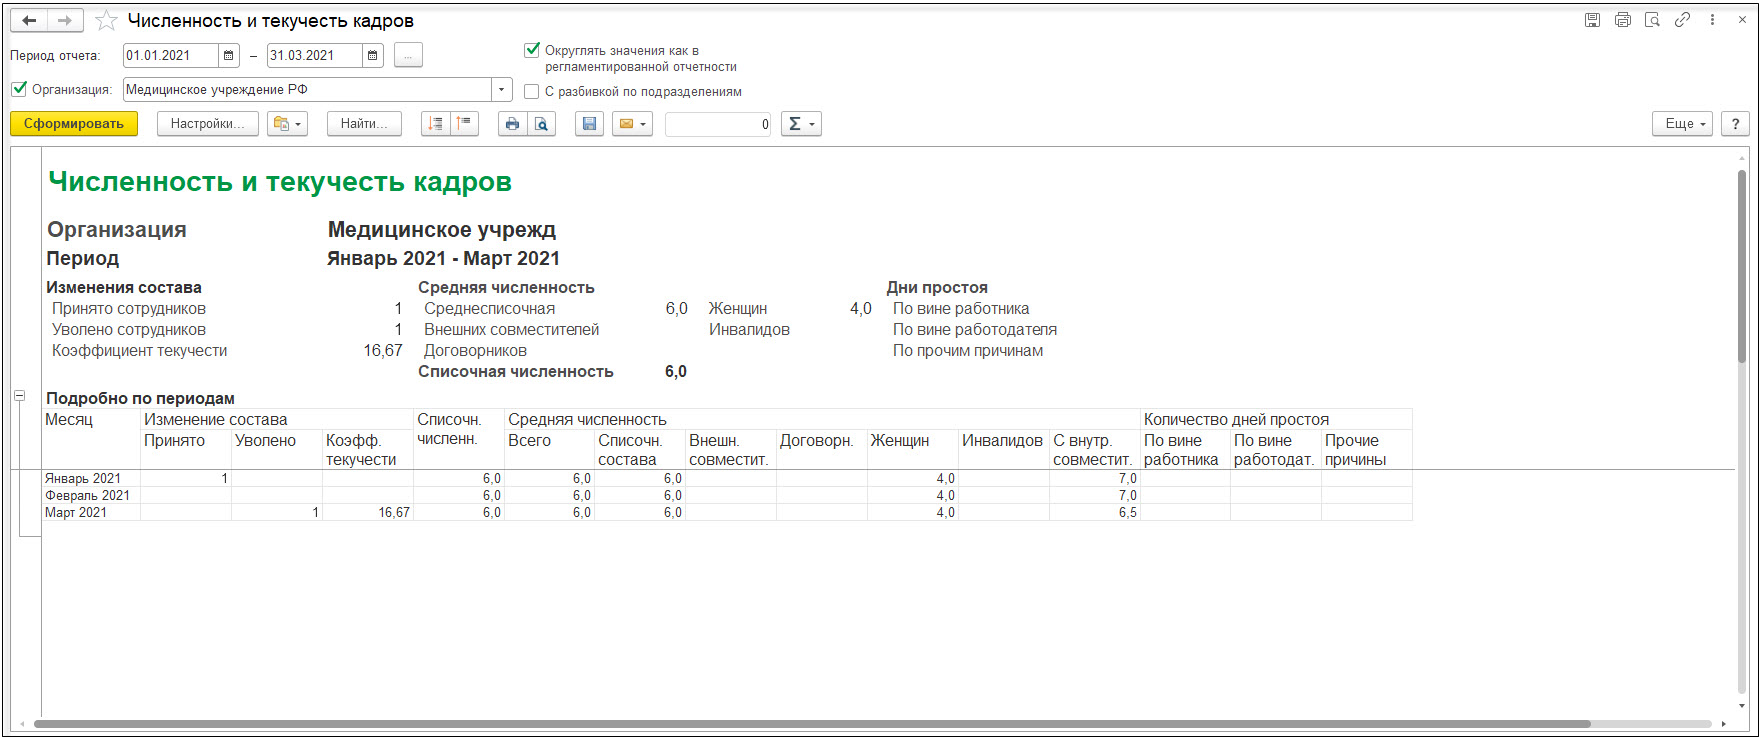Image resolution: width=1759 pixels, height=737 pixels.
Task: Click the Коэффициент текучести summary label
Action: click(140, 351)
